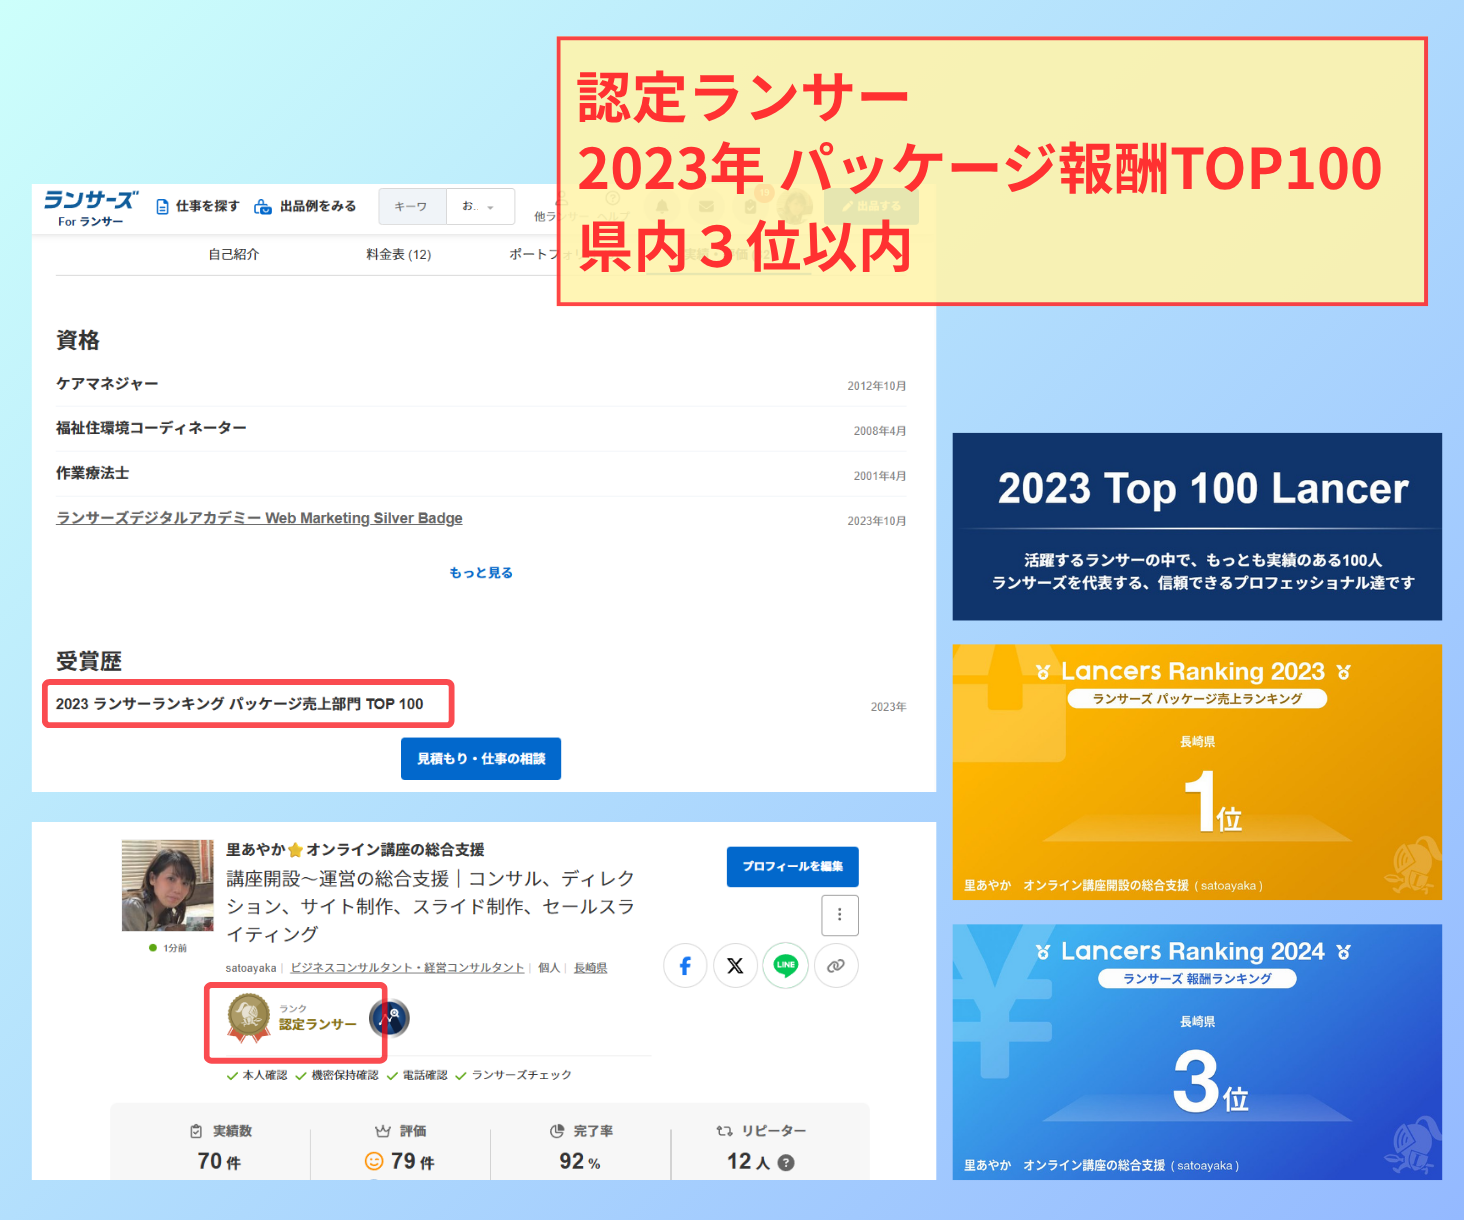Click the 完了率 92% stat
1464x1220 pixels.
581,1147
